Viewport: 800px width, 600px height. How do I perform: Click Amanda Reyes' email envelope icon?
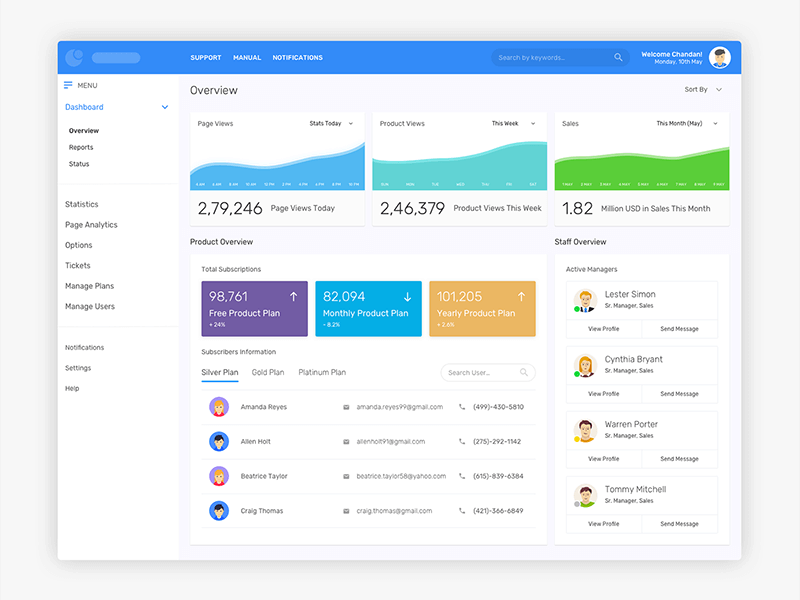[x=346, y=407]
